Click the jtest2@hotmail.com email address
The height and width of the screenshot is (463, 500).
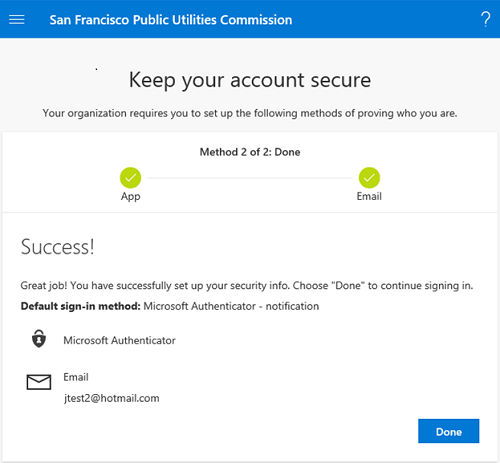[111, 398]
